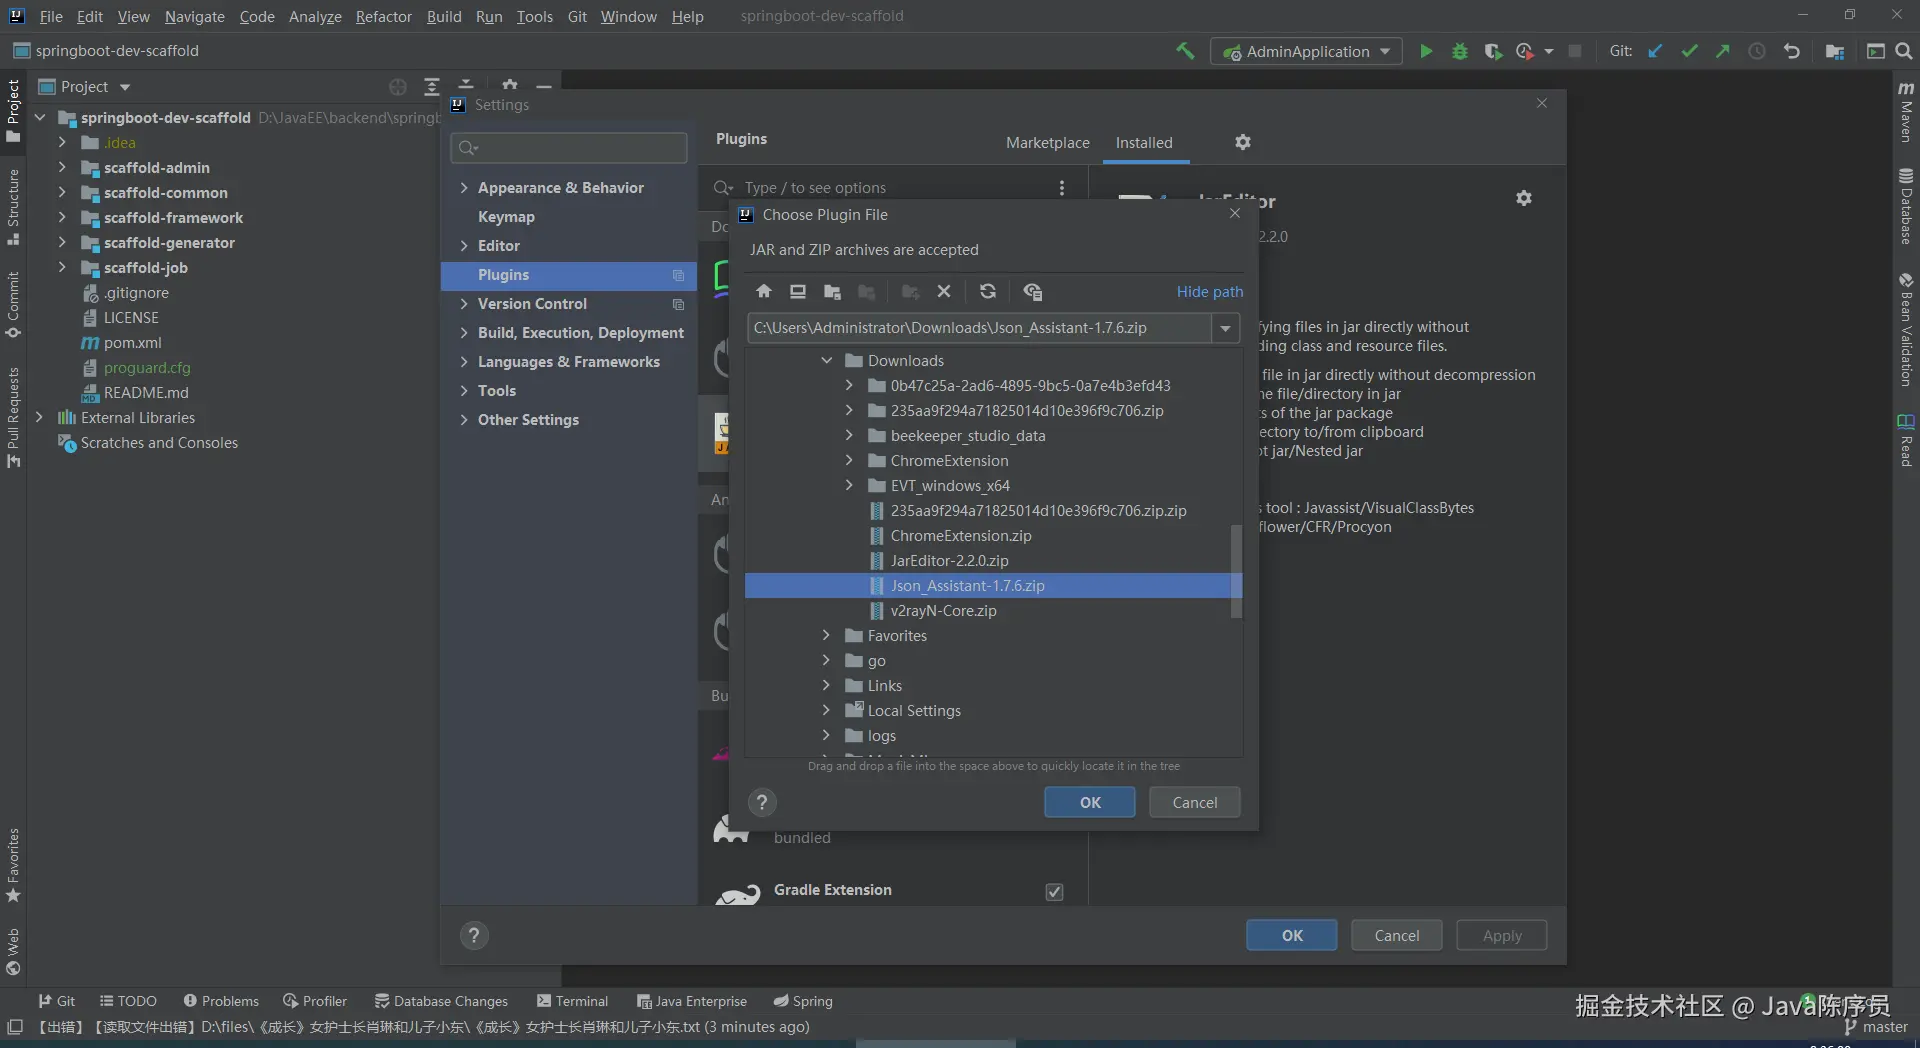Go to home directory in file chooser

[x=764, y=291]
